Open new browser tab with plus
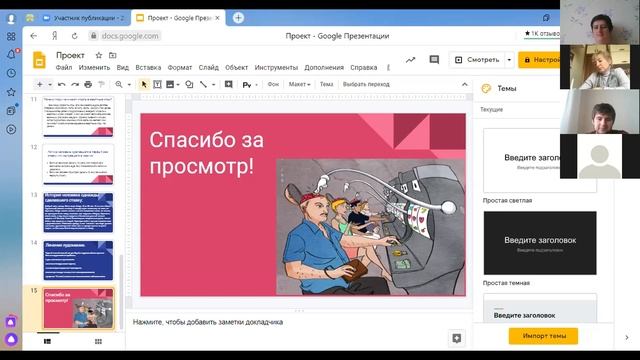The image size is (640, 360). point(238,18)
